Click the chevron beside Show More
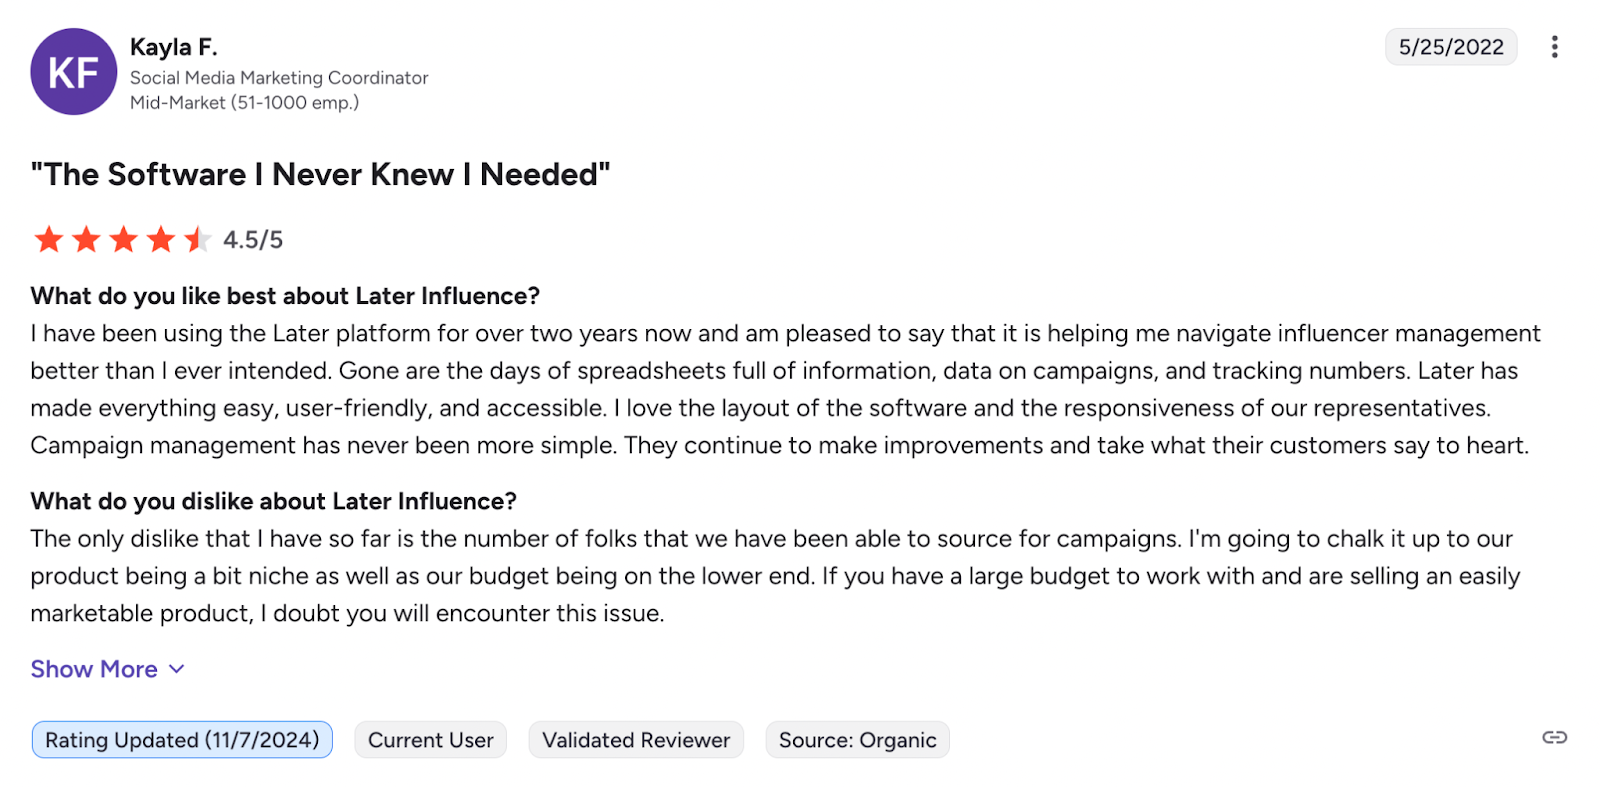Screen dimensions: 1600x787 pos(177,669)
